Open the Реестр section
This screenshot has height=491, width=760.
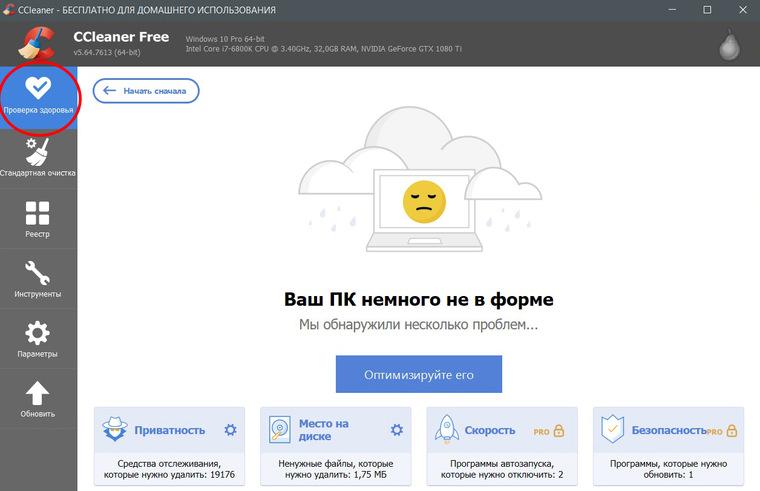pyautogui.click(x=38, y=219)
